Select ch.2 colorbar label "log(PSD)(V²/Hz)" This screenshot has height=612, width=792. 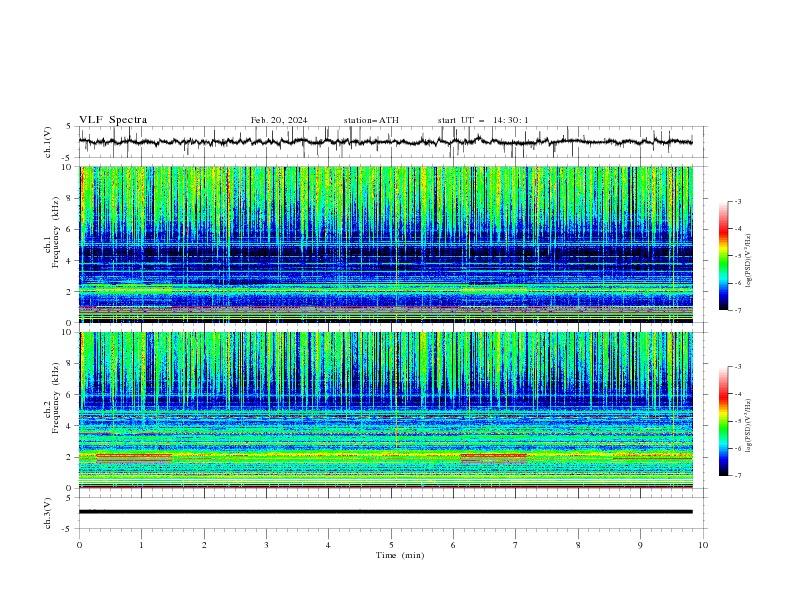click(x=749, y=426)
